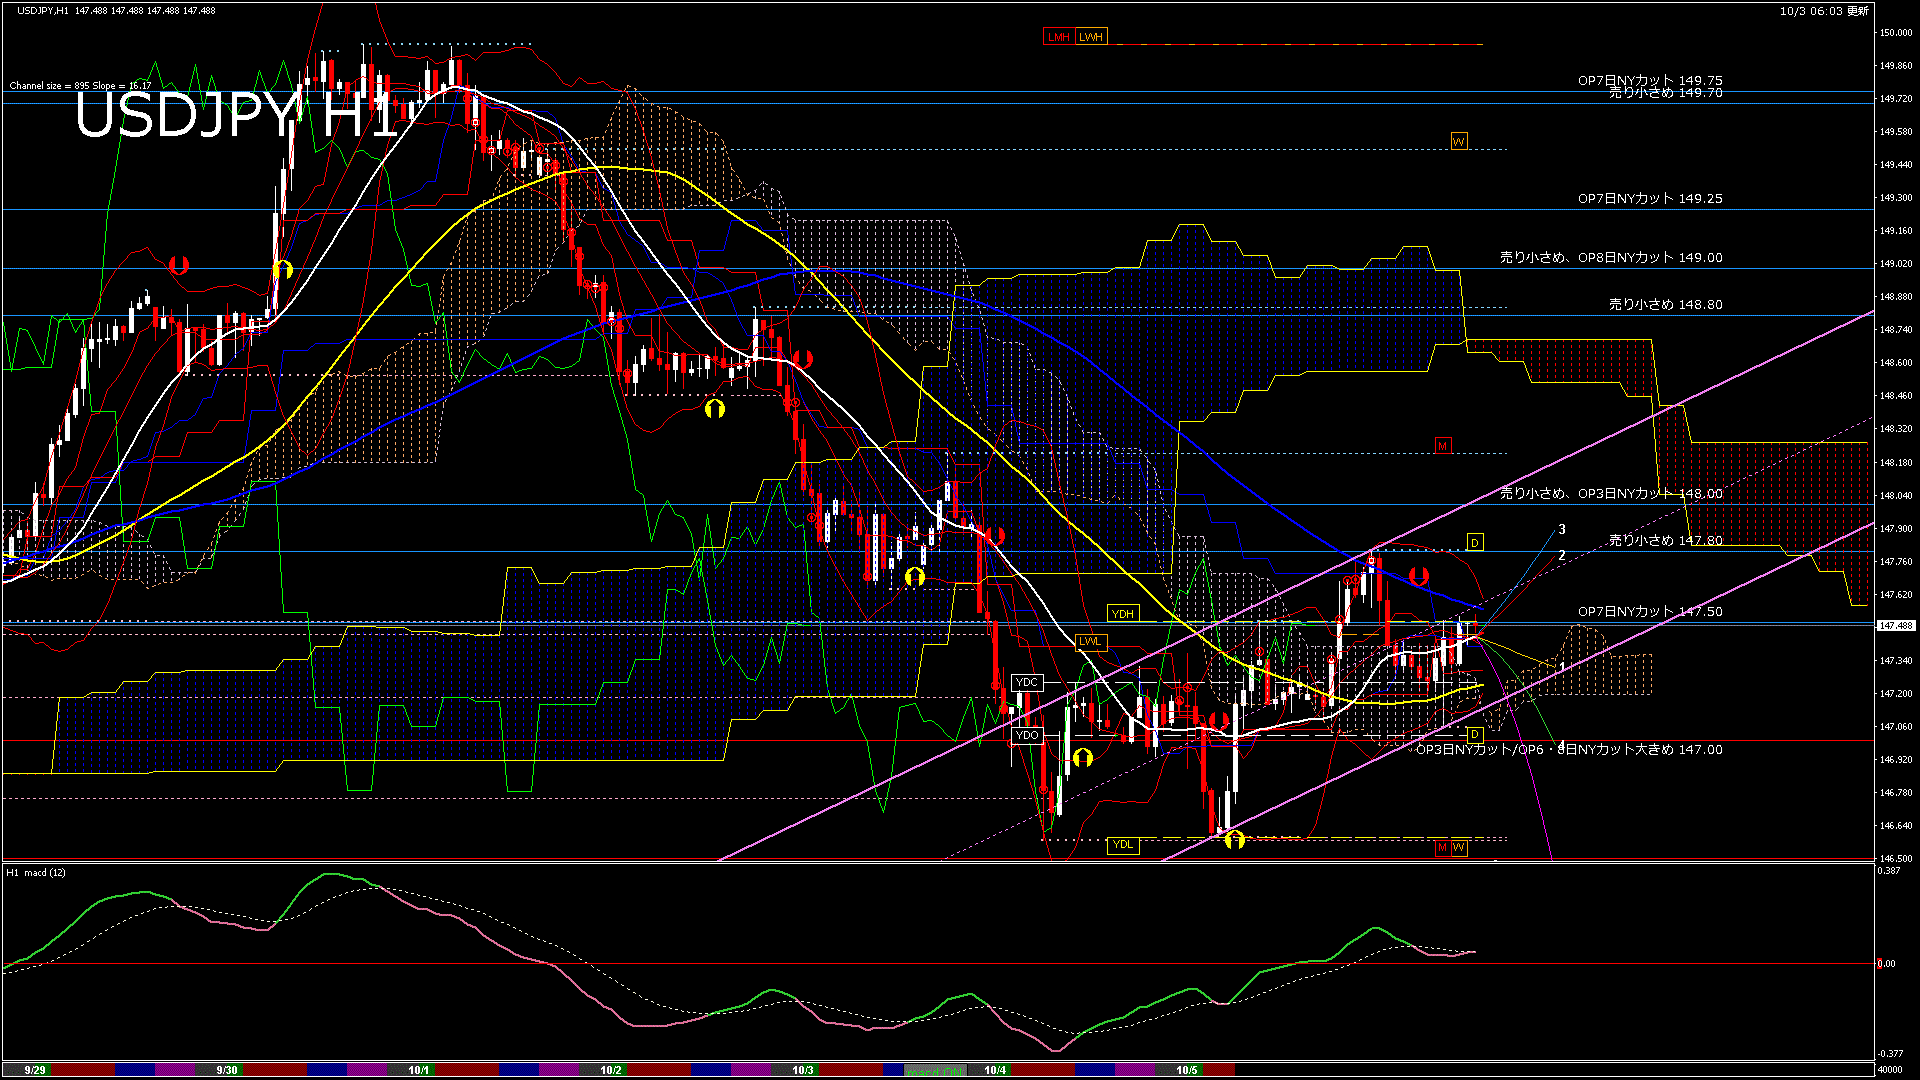The width and height of the screenshot is (1920, 1080).
Task: Click the LMH level label
Action: (1058, 37)
